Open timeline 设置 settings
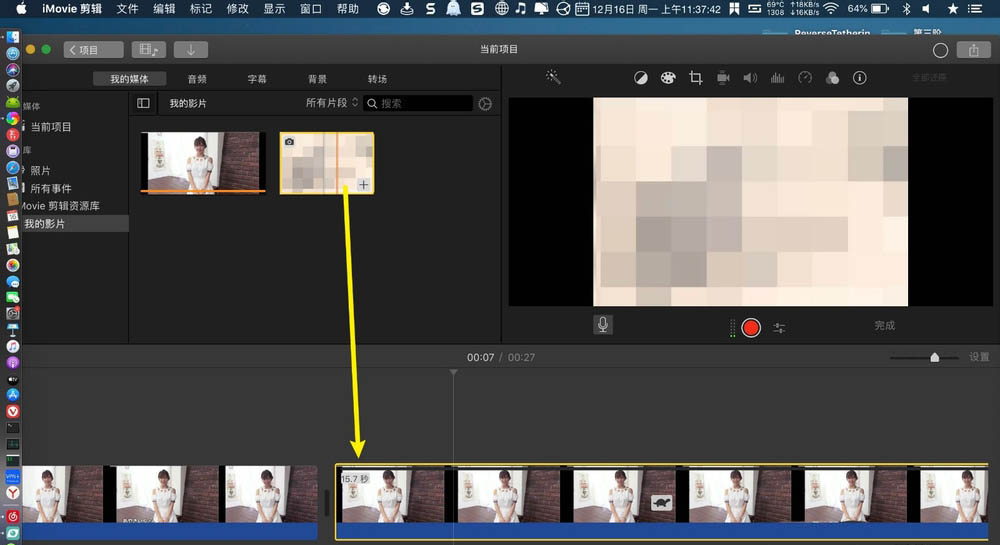The height and width of the screenshot is (545, 1000). 979,357
